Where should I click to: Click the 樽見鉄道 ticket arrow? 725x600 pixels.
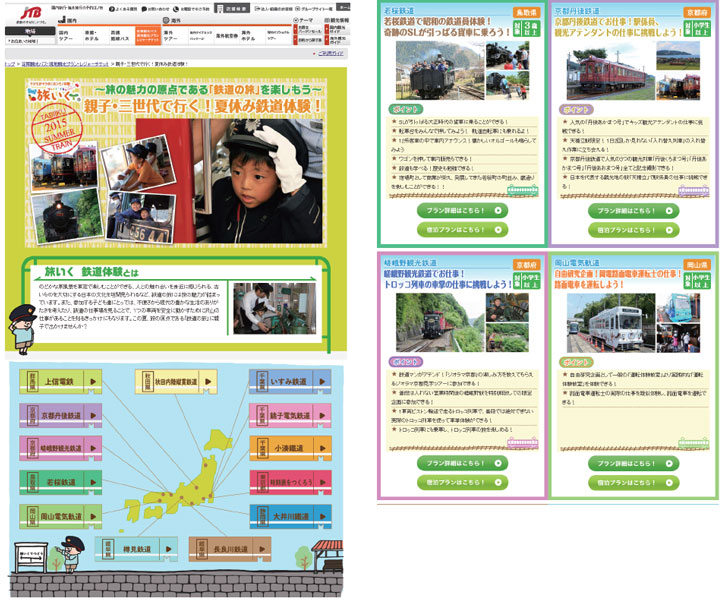(x=169, y=549)
